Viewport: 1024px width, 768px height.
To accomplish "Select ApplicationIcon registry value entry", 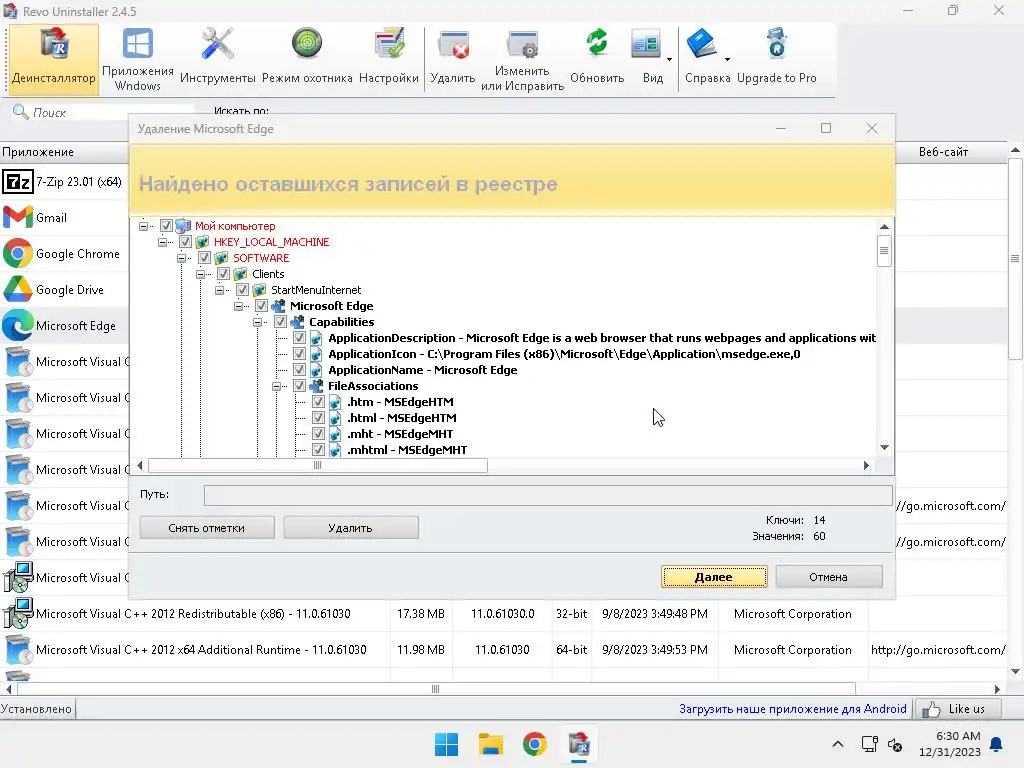I will [x=564, y=354].
